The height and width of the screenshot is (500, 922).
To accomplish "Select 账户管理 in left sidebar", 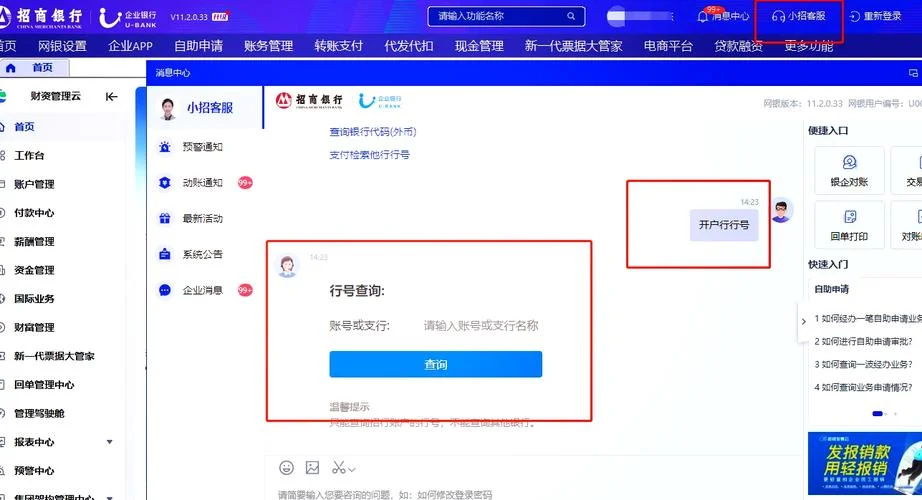I will 34,184.
